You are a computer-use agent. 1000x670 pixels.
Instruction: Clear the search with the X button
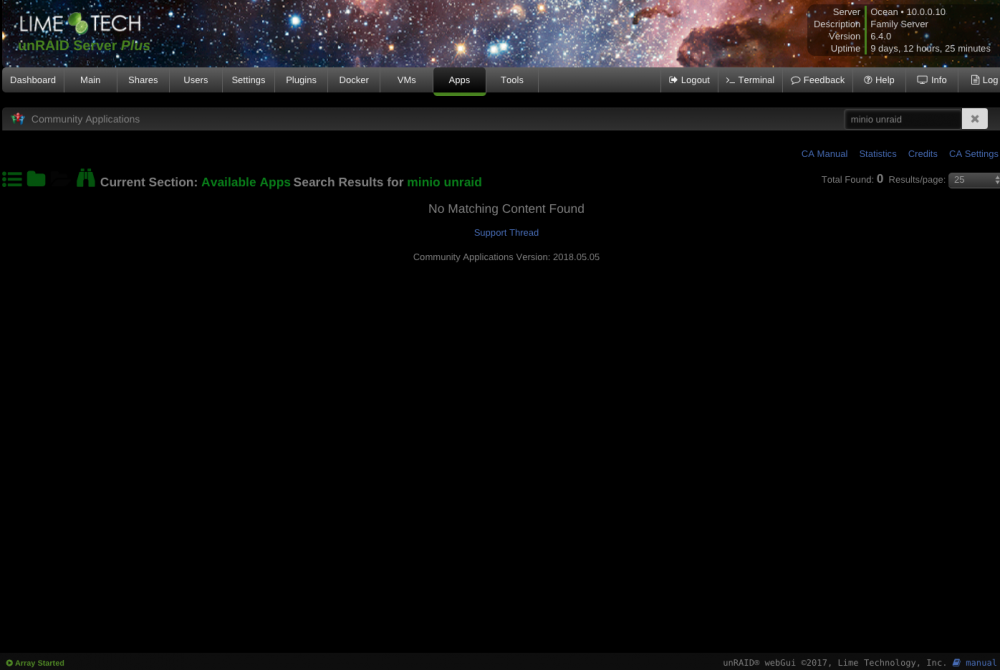(x=974, y=119)
